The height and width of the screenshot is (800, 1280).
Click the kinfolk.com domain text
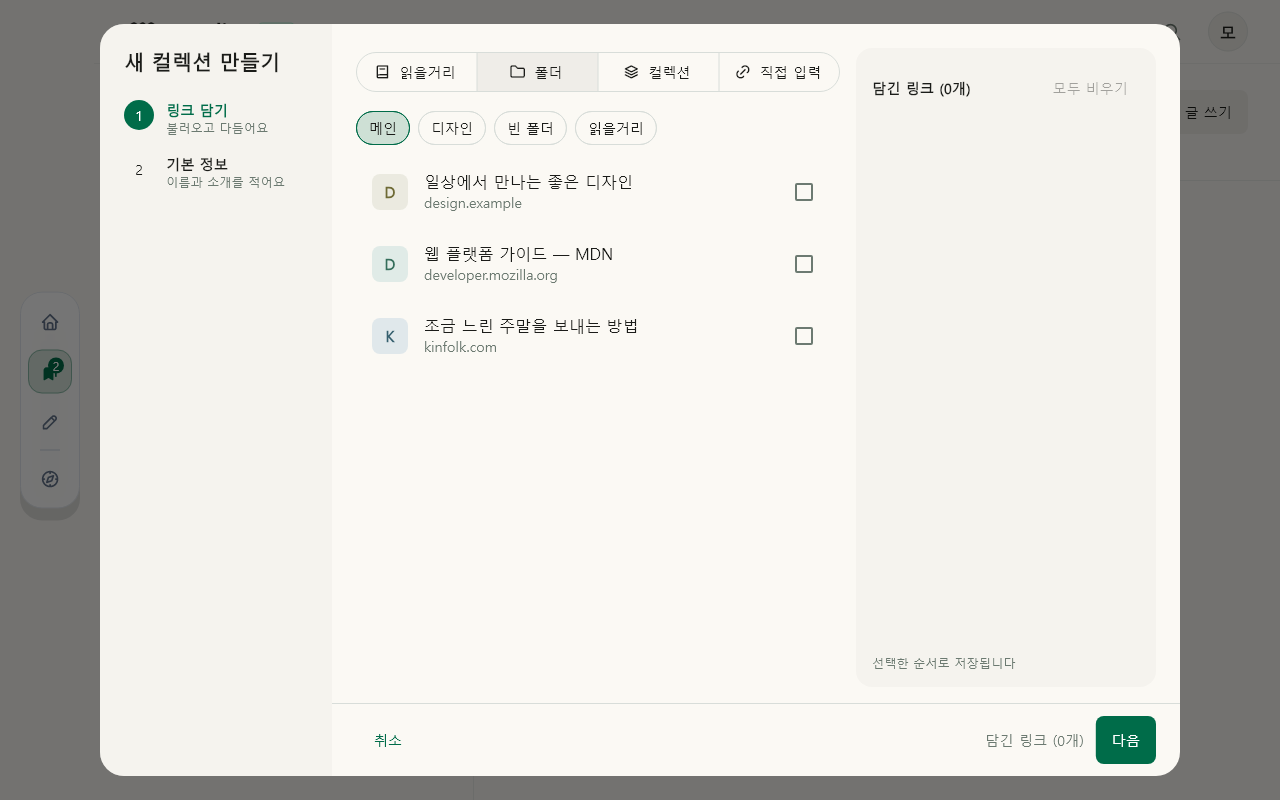coord(460,348)
